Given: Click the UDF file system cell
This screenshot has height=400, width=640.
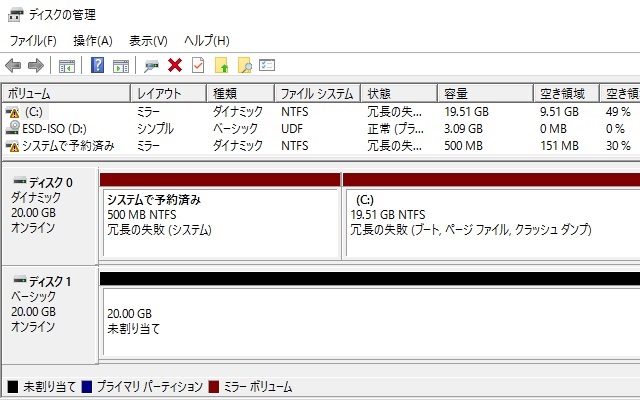Looking at the screenshot, I should [292, 129].
